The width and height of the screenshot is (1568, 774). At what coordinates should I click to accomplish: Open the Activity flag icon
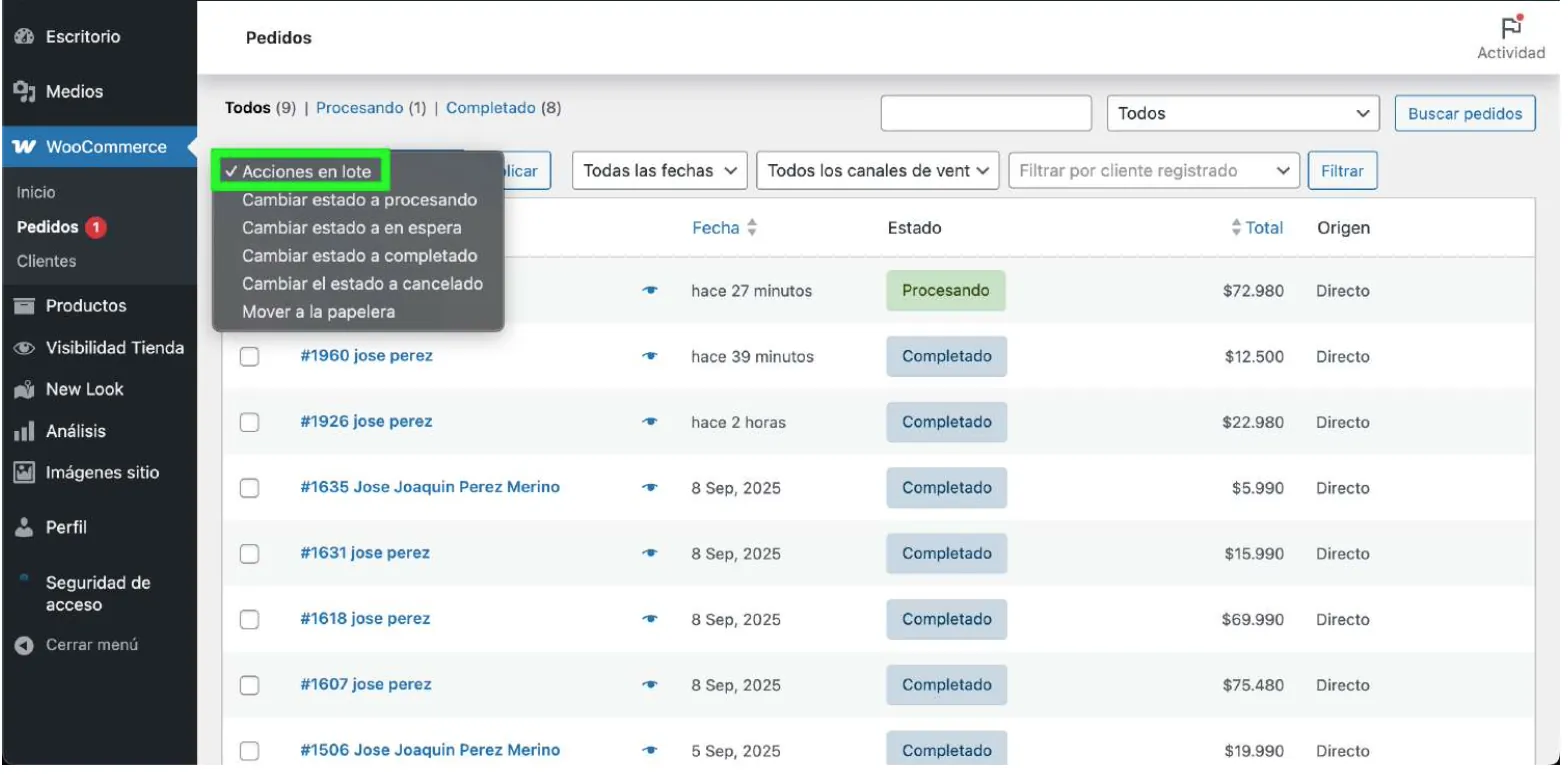click(x=1510, y=28)
